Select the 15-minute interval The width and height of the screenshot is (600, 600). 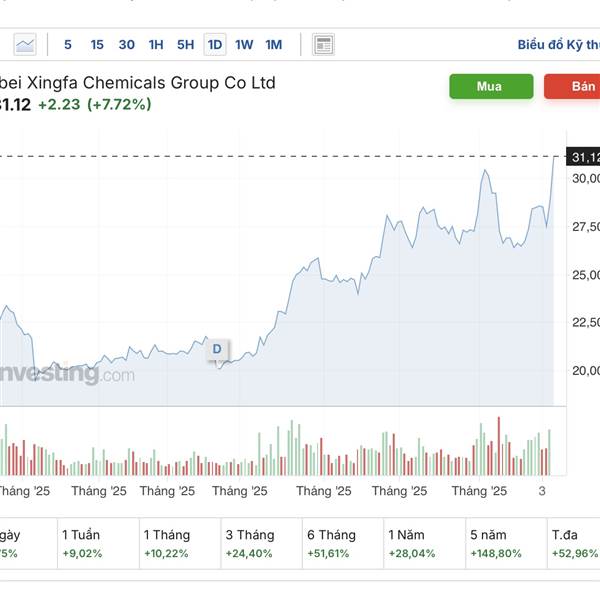[97, 44]
